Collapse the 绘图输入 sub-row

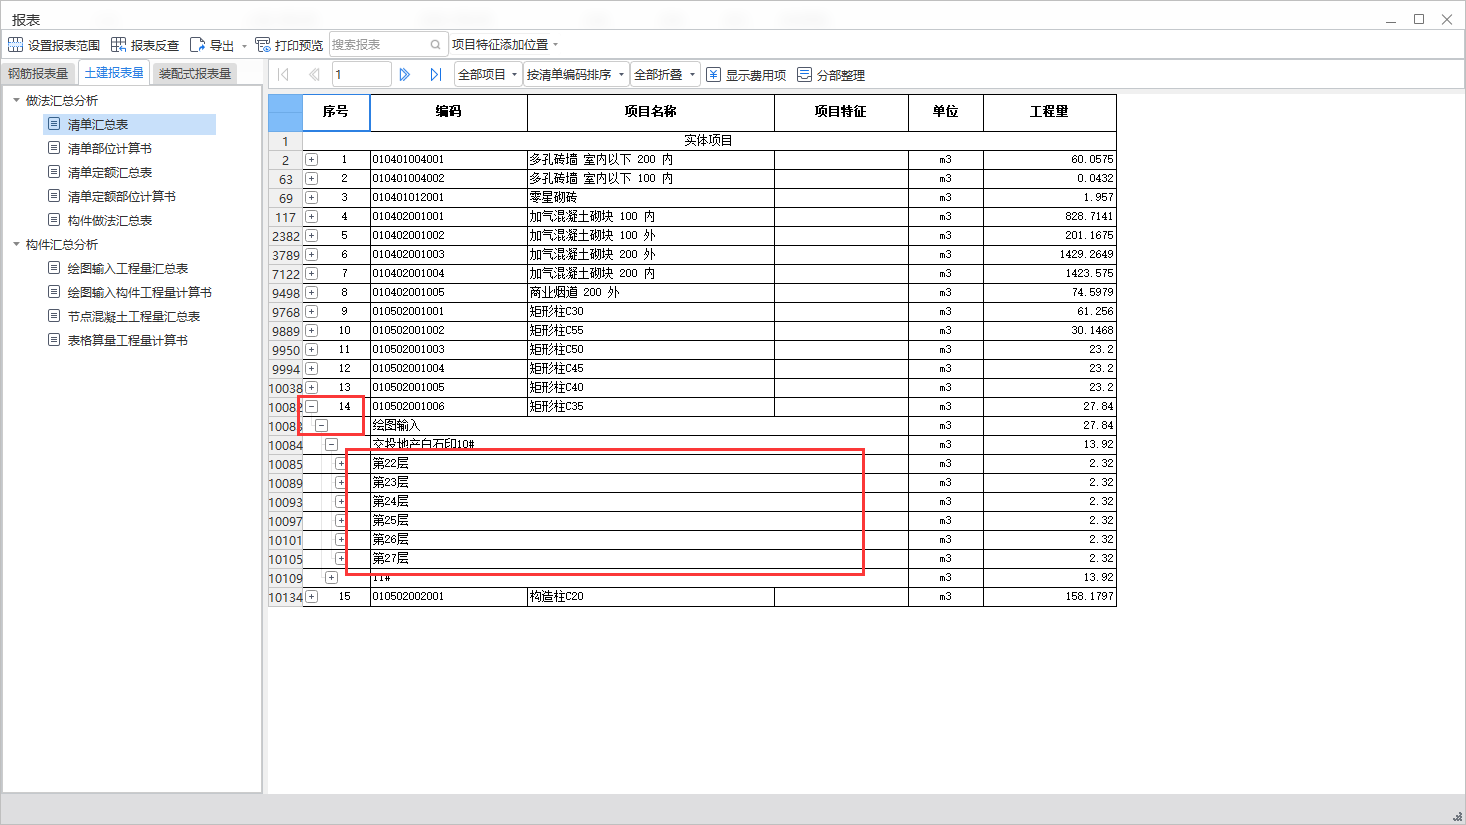pos(321,426)
